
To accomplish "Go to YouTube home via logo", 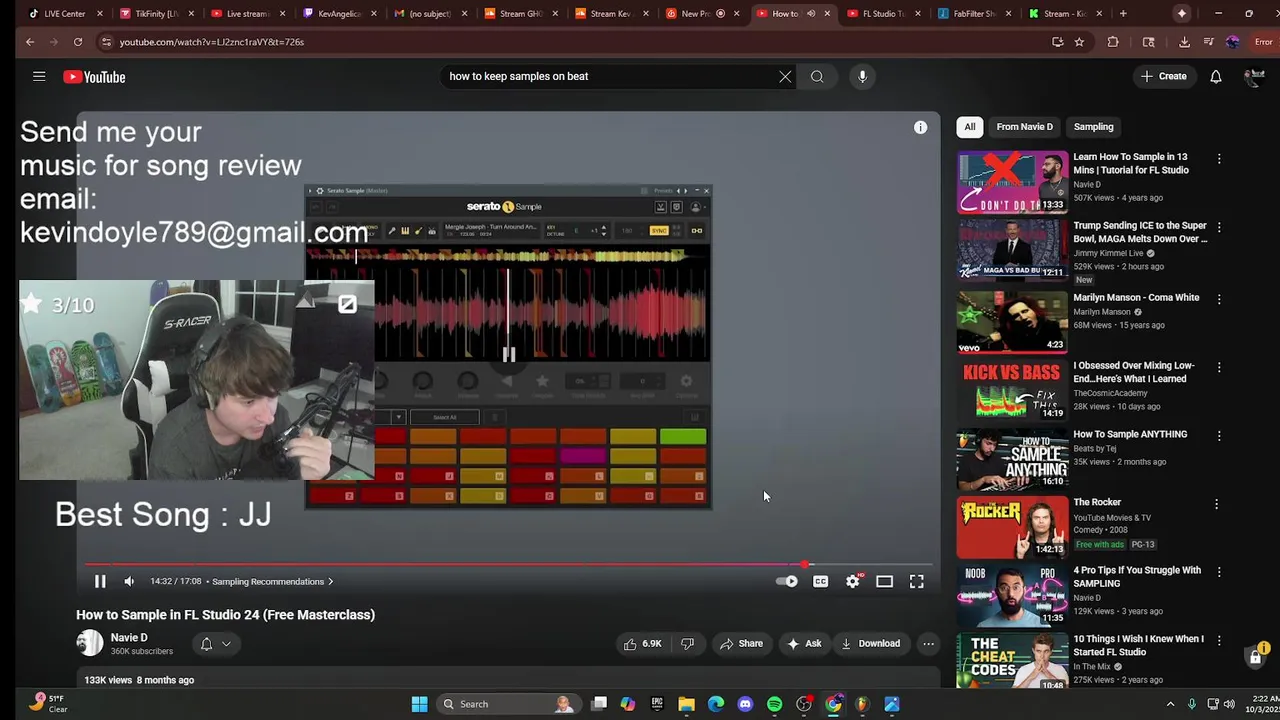I will coord(94,77).
